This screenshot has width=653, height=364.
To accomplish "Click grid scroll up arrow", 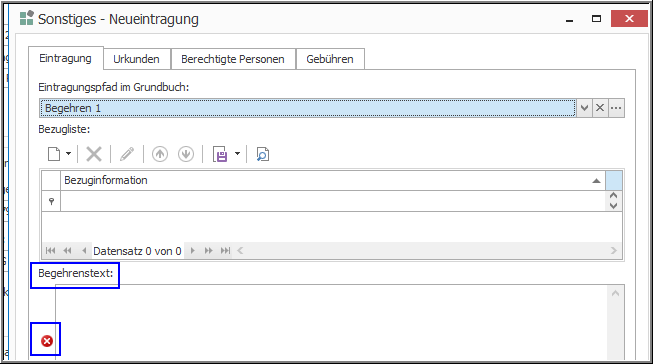I will tap(613, 196).
